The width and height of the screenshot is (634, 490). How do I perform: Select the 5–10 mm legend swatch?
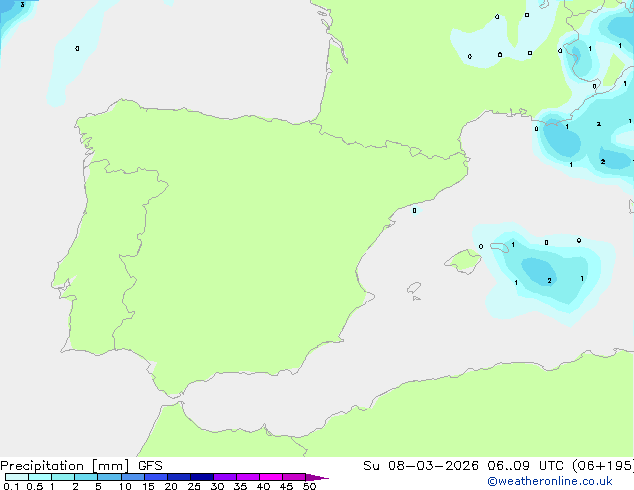click(109, 477)
